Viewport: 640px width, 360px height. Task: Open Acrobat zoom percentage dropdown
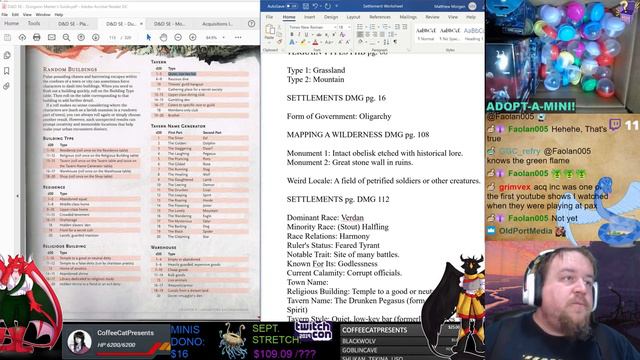224,37
